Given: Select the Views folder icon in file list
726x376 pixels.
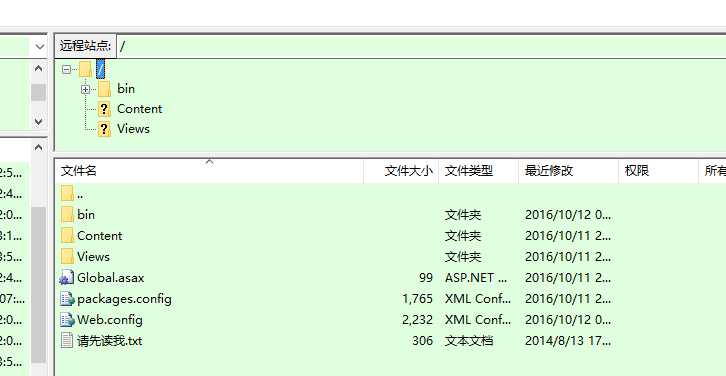Looking at the screenshot, I should point(67,256).
